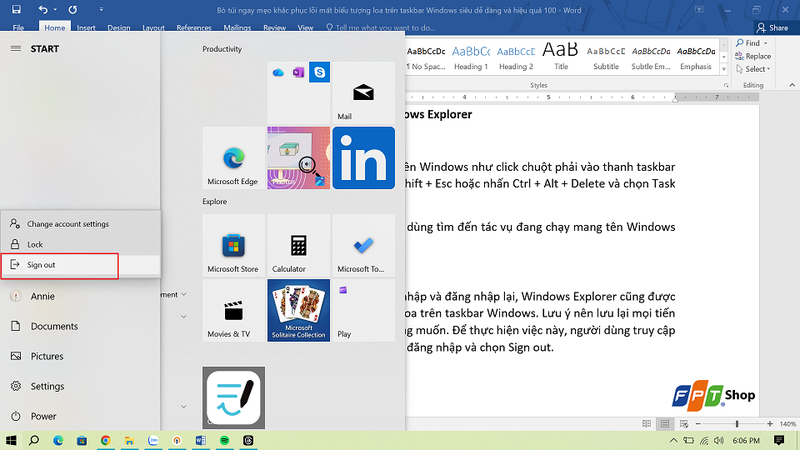Open the References ribbon tab
The width and height of the screenshot is (800, 450).
[194, 28]
